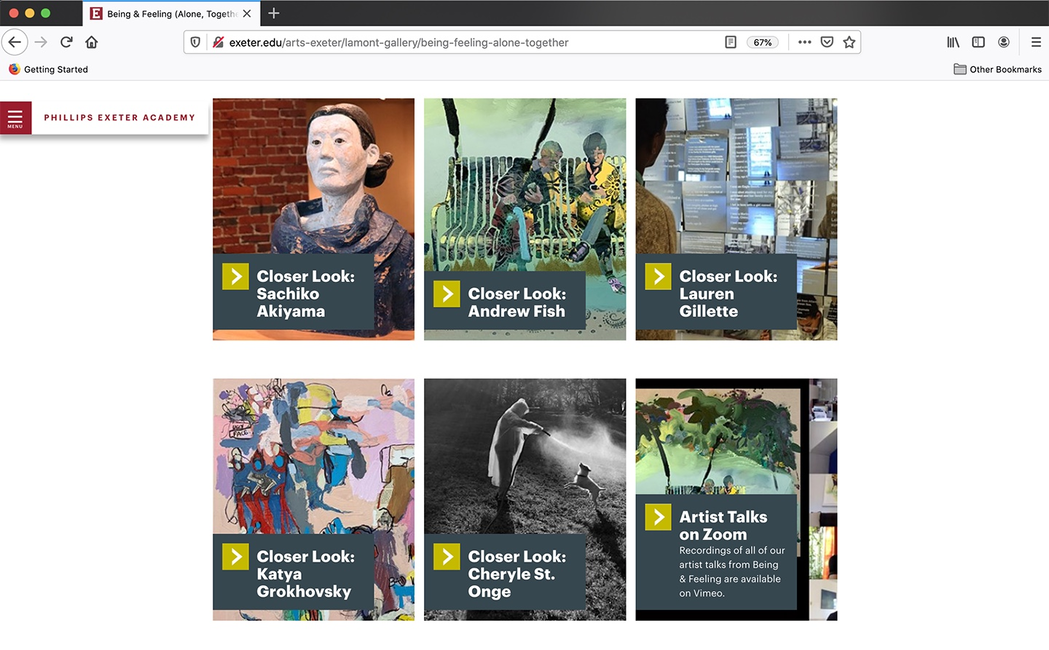Save page to Pocket
The image size is (1049, 650).
(x=827, y=42)
